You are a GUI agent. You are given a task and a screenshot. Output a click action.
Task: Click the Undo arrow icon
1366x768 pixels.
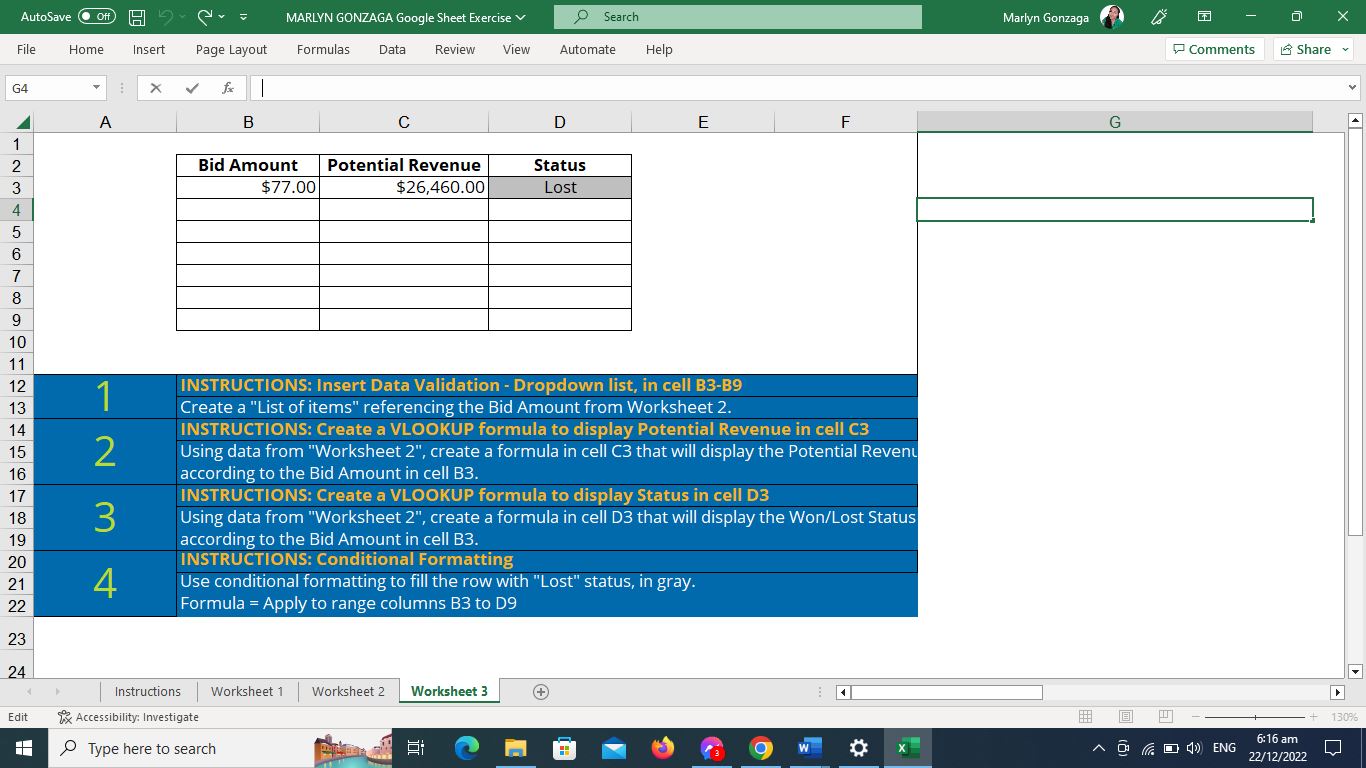(x=167, y=17)
